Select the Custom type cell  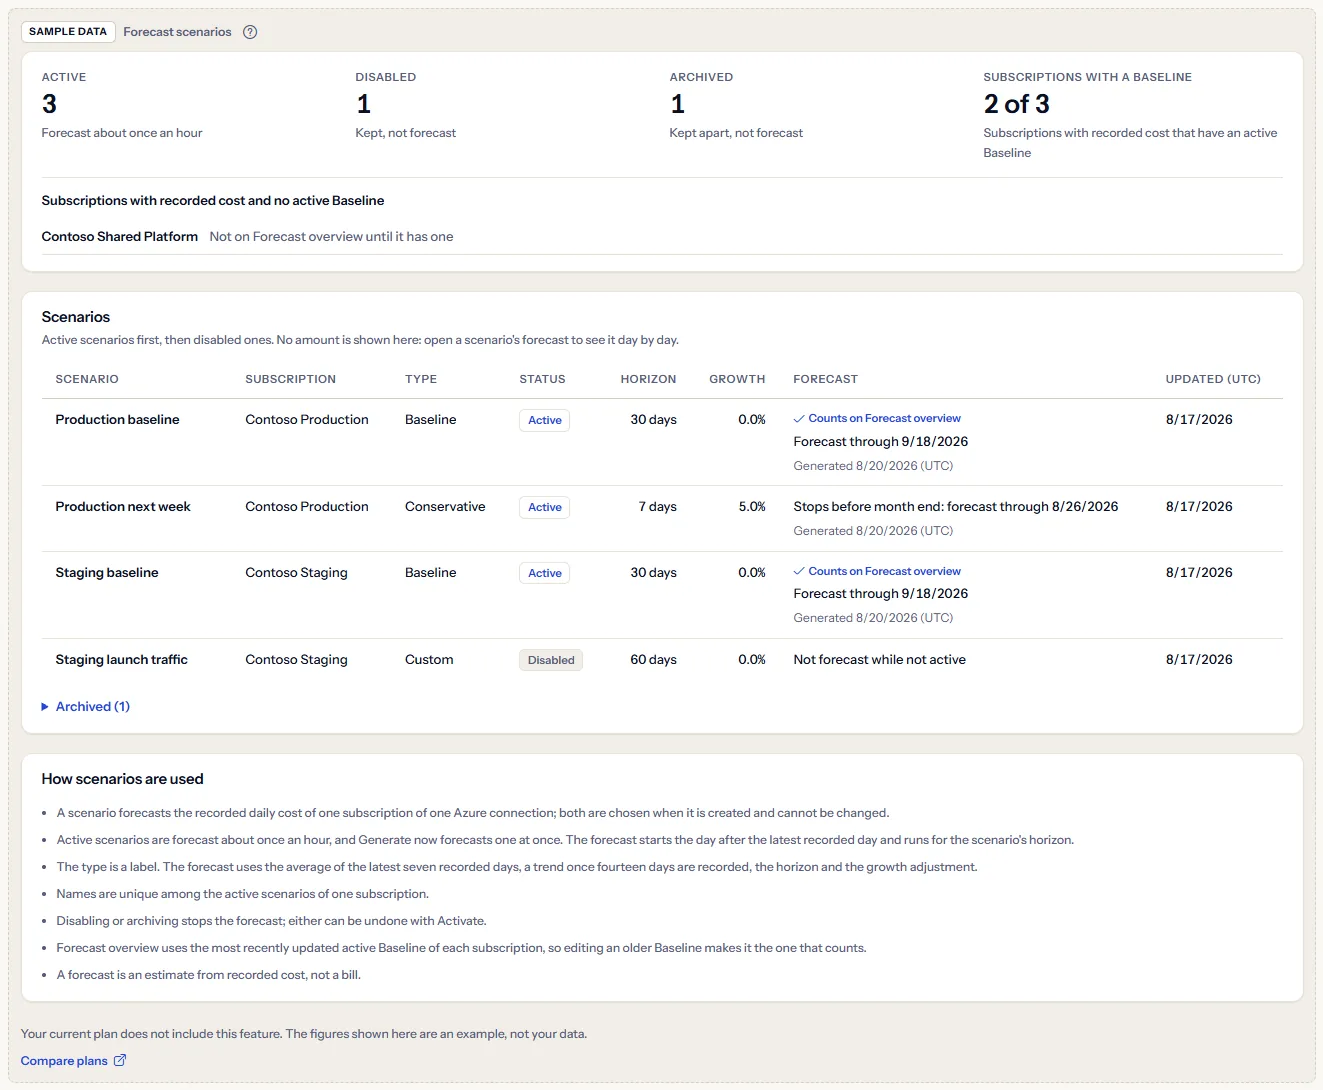tap(429, 660)
